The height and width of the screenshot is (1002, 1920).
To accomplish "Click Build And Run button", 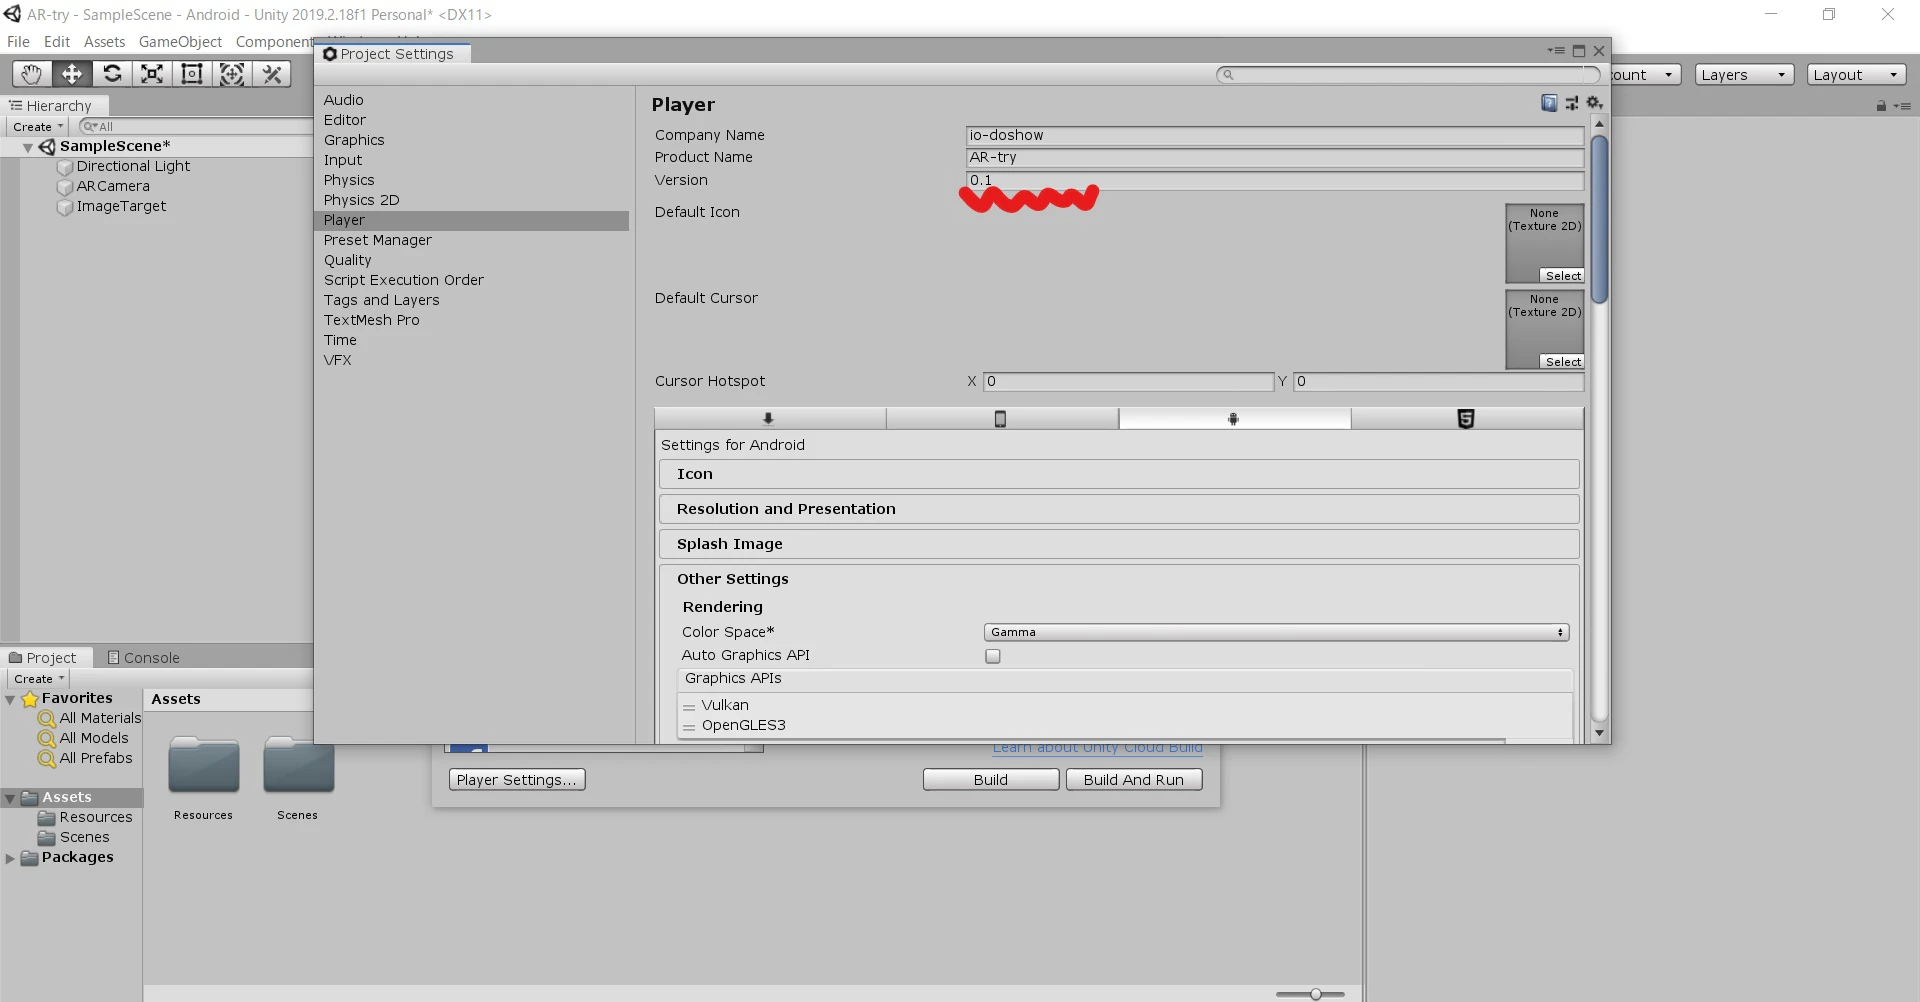I will [1134, 780].
